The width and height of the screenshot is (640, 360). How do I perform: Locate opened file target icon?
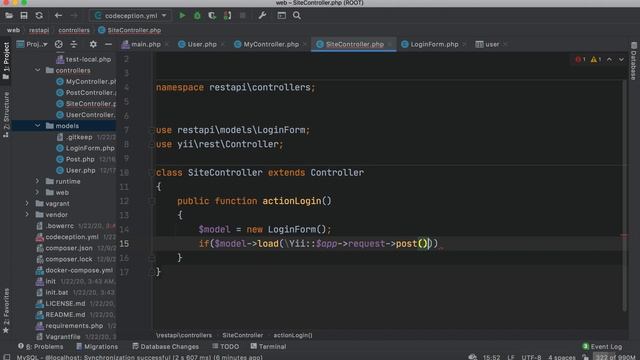59,44
